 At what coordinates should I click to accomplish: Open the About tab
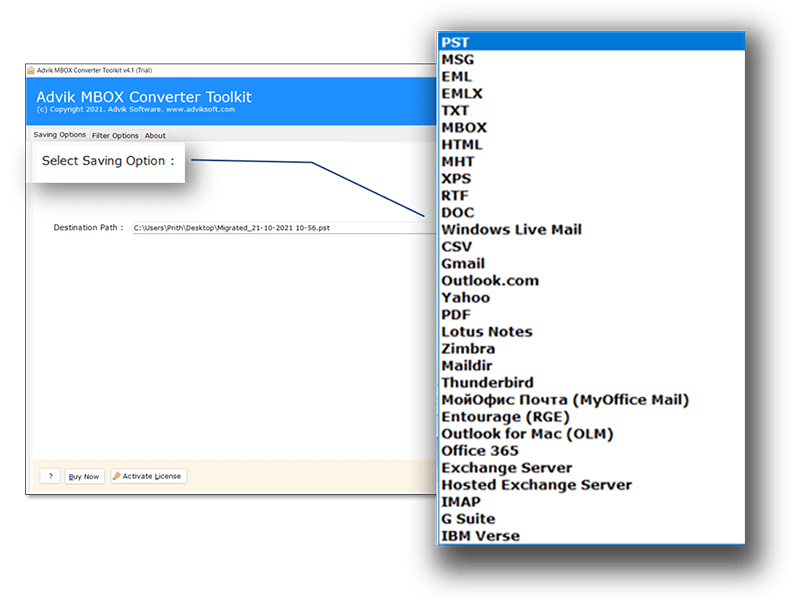point(155,136)
